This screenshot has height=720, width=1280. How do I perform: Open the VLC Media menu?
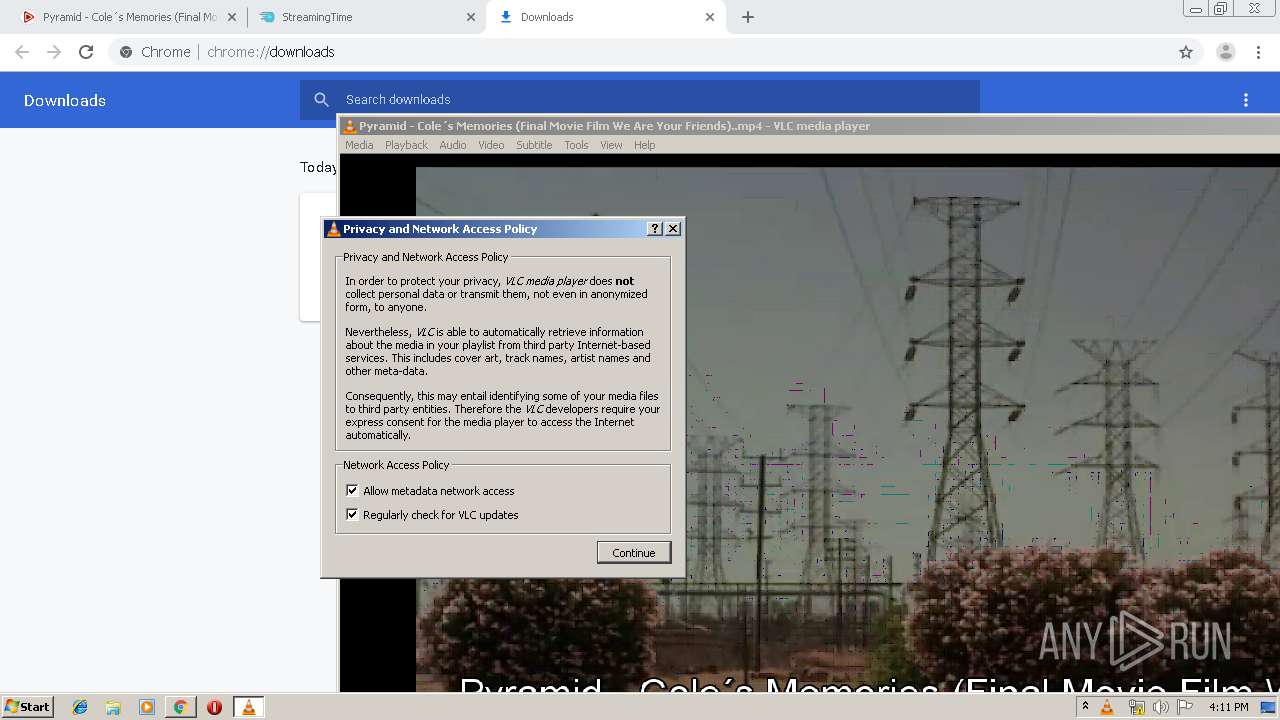[359, 145]
